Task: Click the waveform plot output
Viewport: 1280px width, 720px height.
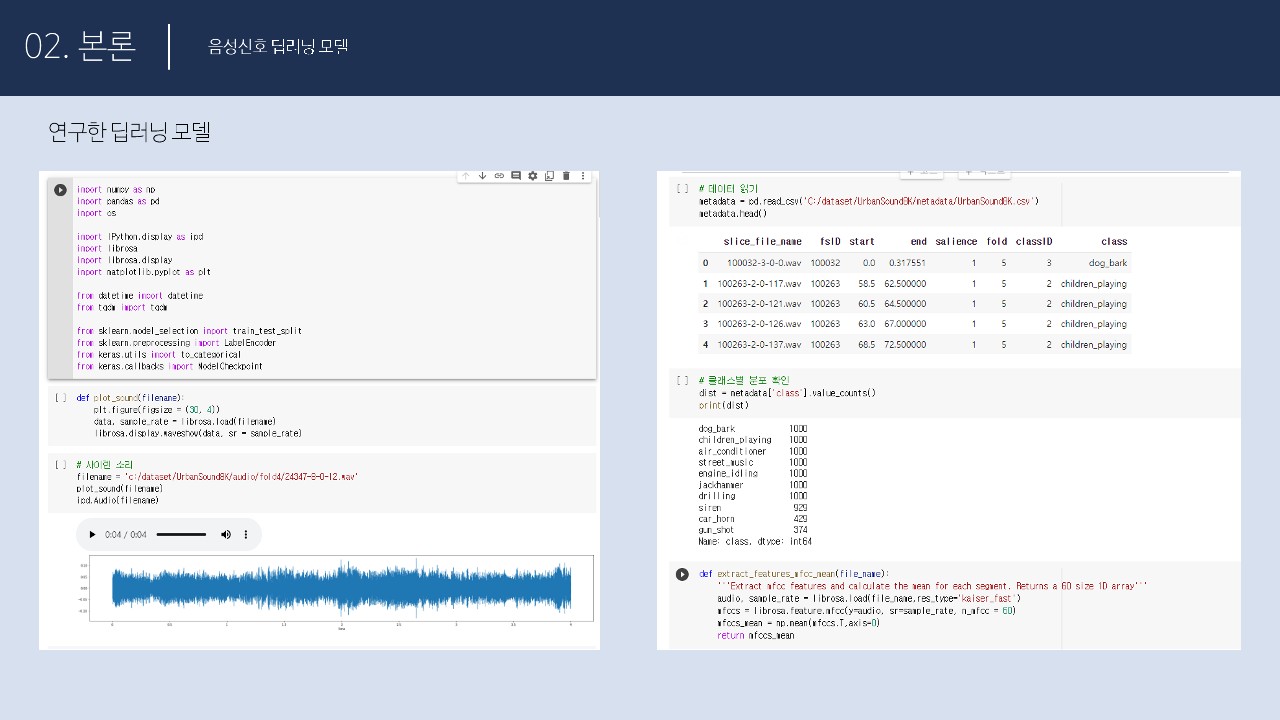Action: (x=341, y=588)
